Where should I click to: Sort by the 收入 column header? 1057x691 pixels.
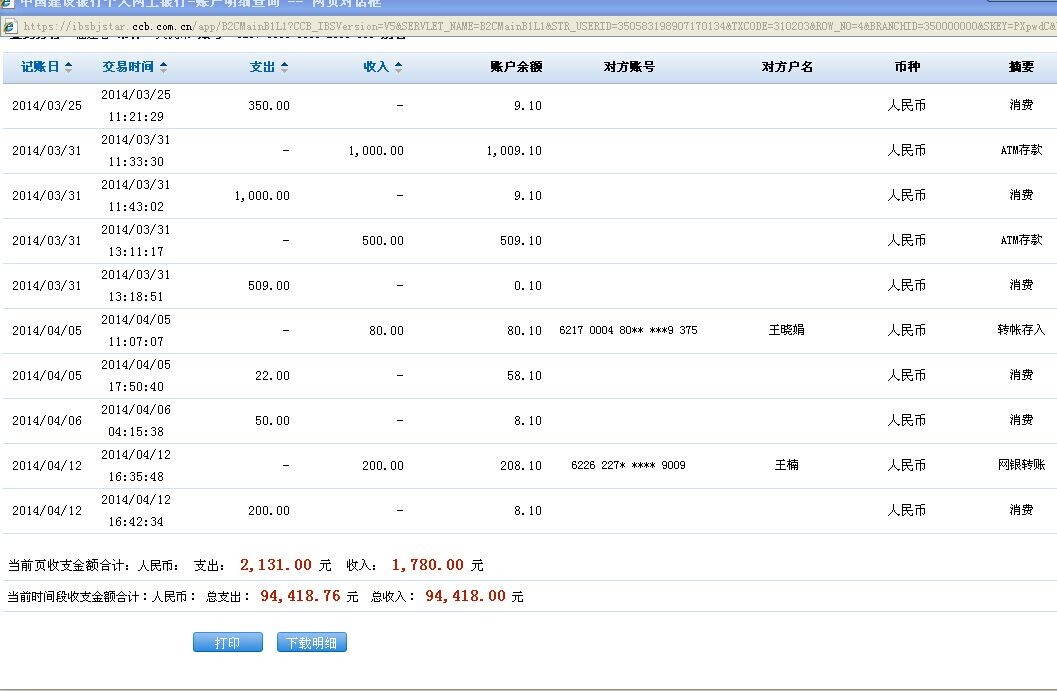tap(376, 67)
